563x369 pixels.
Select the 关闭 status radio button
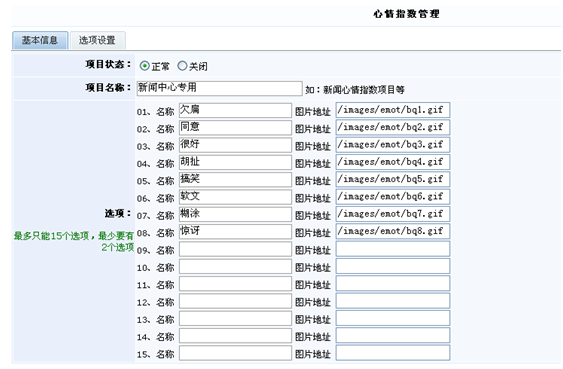(x=182, y=66)
